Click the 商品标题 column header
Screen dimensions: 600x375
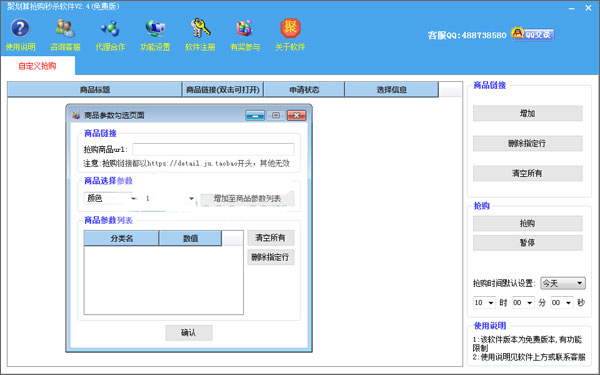[x=95, y=90]
